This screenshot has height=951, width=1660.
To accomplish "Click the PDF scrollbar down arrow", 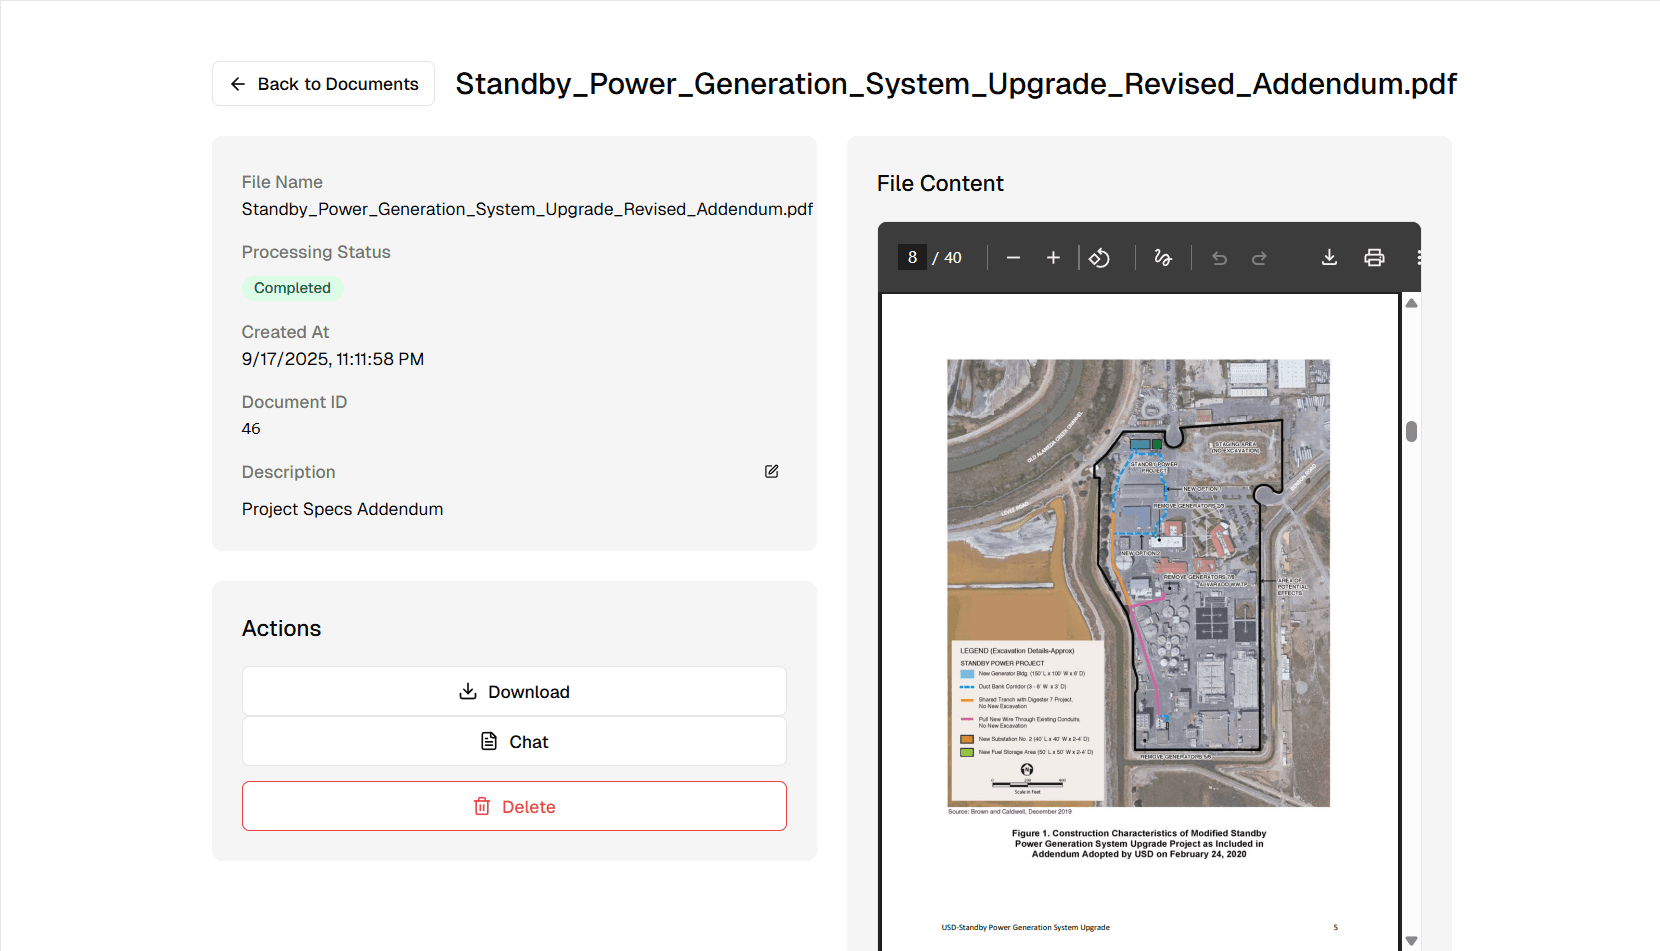I will tap(1411, 941).
